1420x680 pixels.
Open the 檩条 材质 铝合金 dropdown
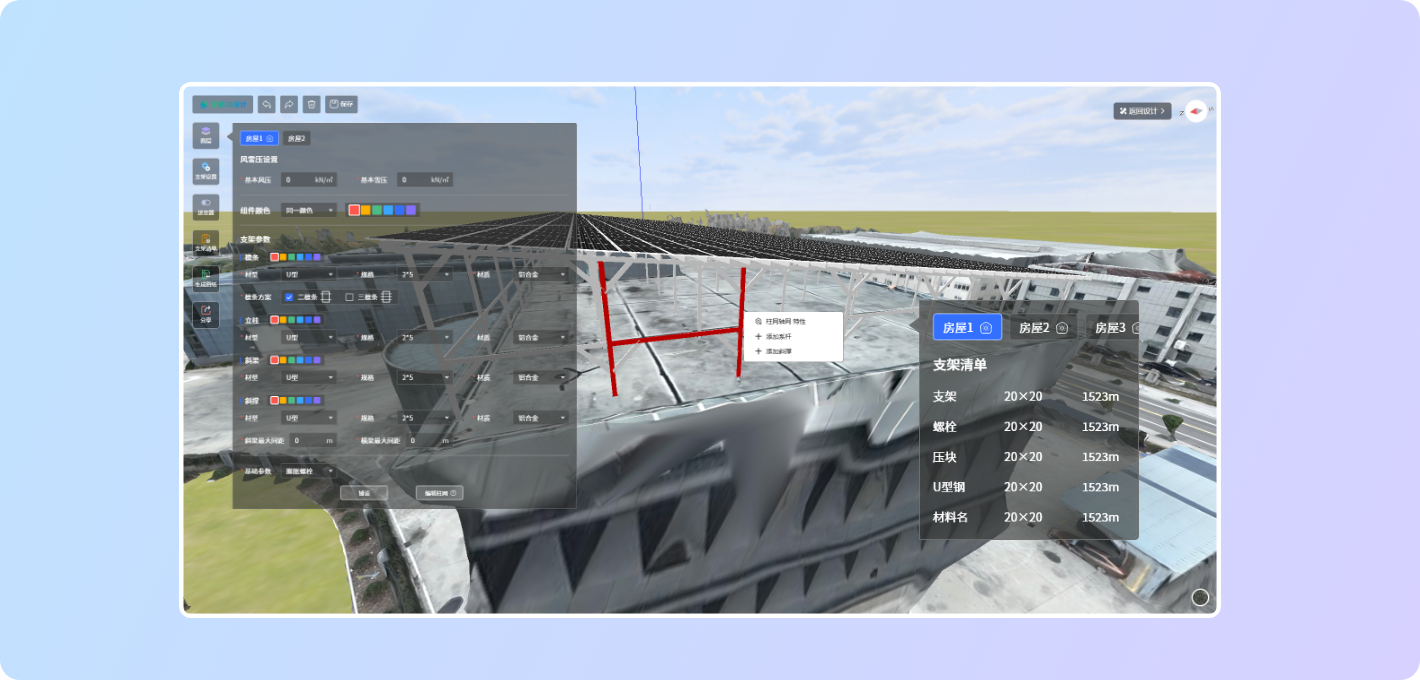pos(541,274)
